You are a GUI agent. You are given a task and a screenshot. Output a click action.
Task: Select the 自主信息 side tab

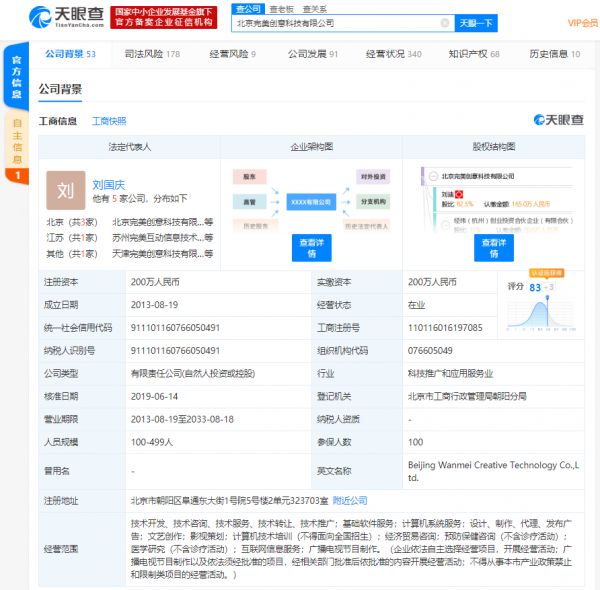17,140
